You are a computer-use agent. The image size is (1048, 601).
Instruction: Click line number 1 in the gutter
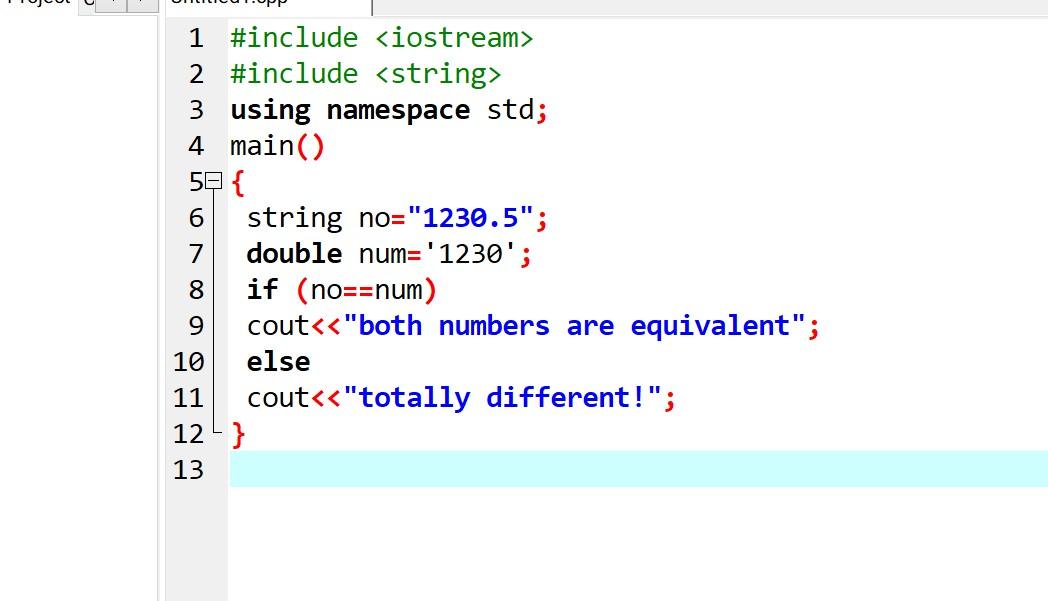[196, 38]
